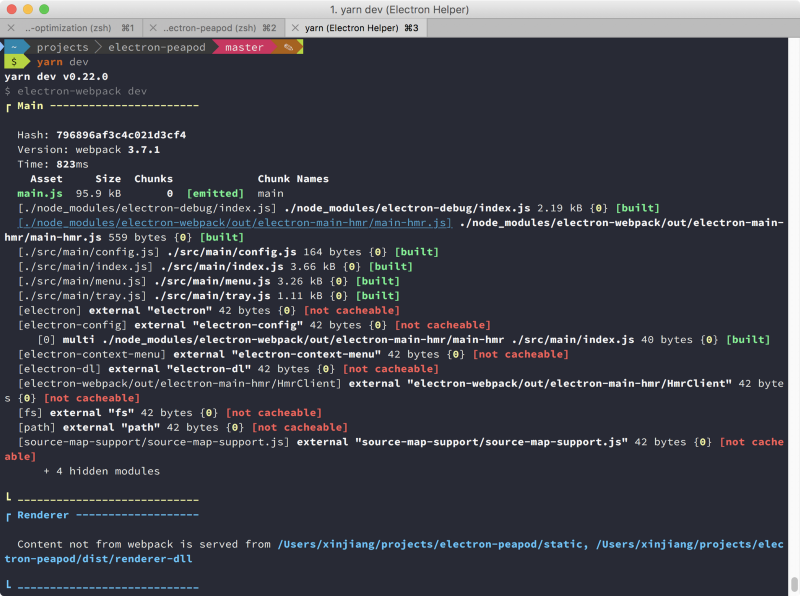The height and width of the screenshot is (596, 800).
Task: Click the window title '1. yarn dev (Electron Helper)'
Action: [399, 9]
